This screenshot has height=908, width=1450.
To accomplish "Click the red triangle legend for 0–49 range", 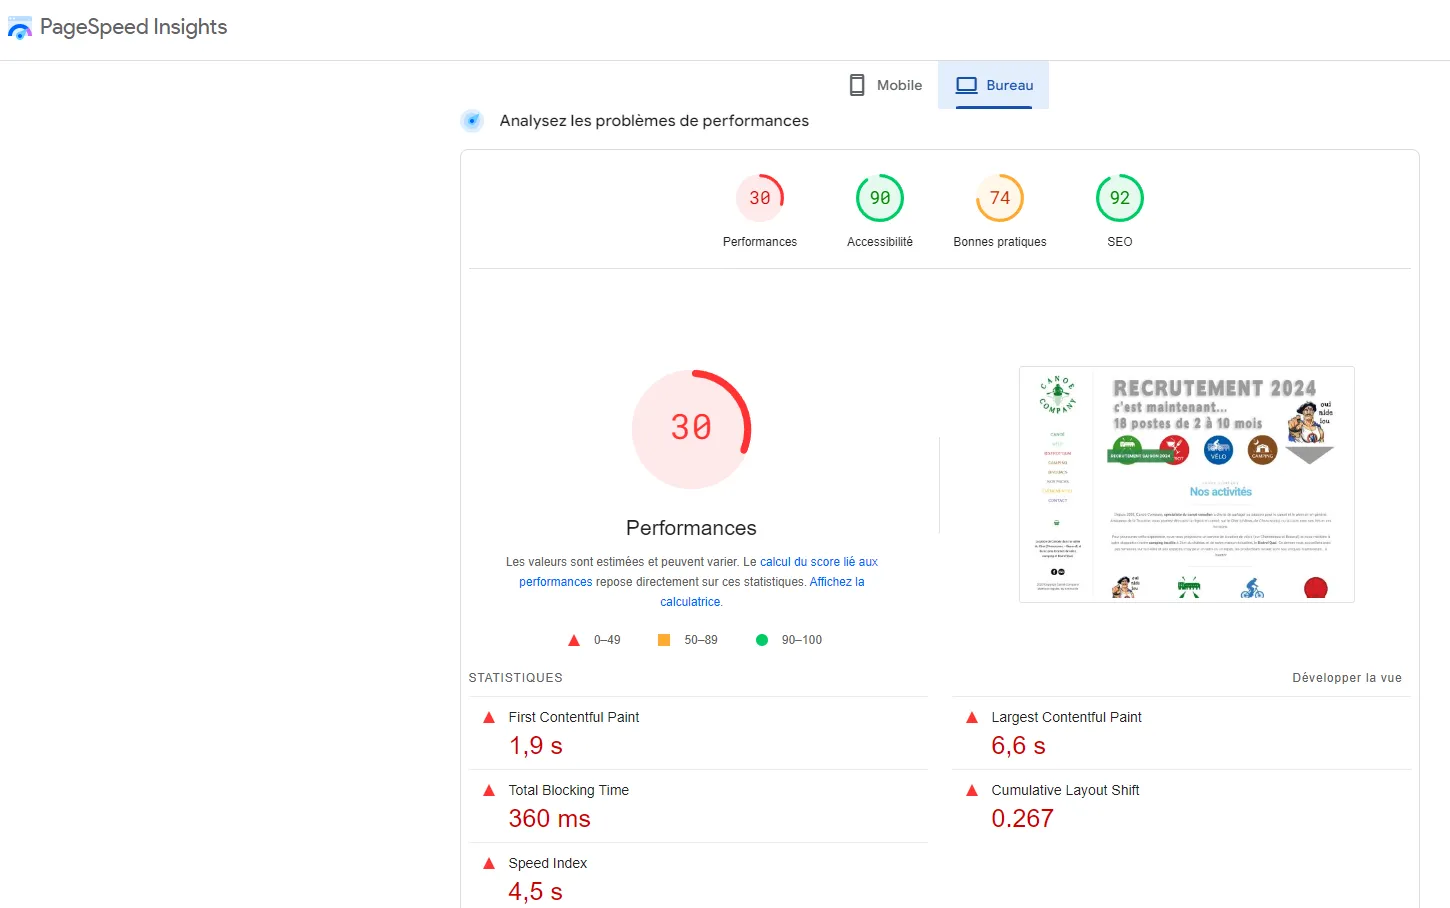I will (574, 639).
